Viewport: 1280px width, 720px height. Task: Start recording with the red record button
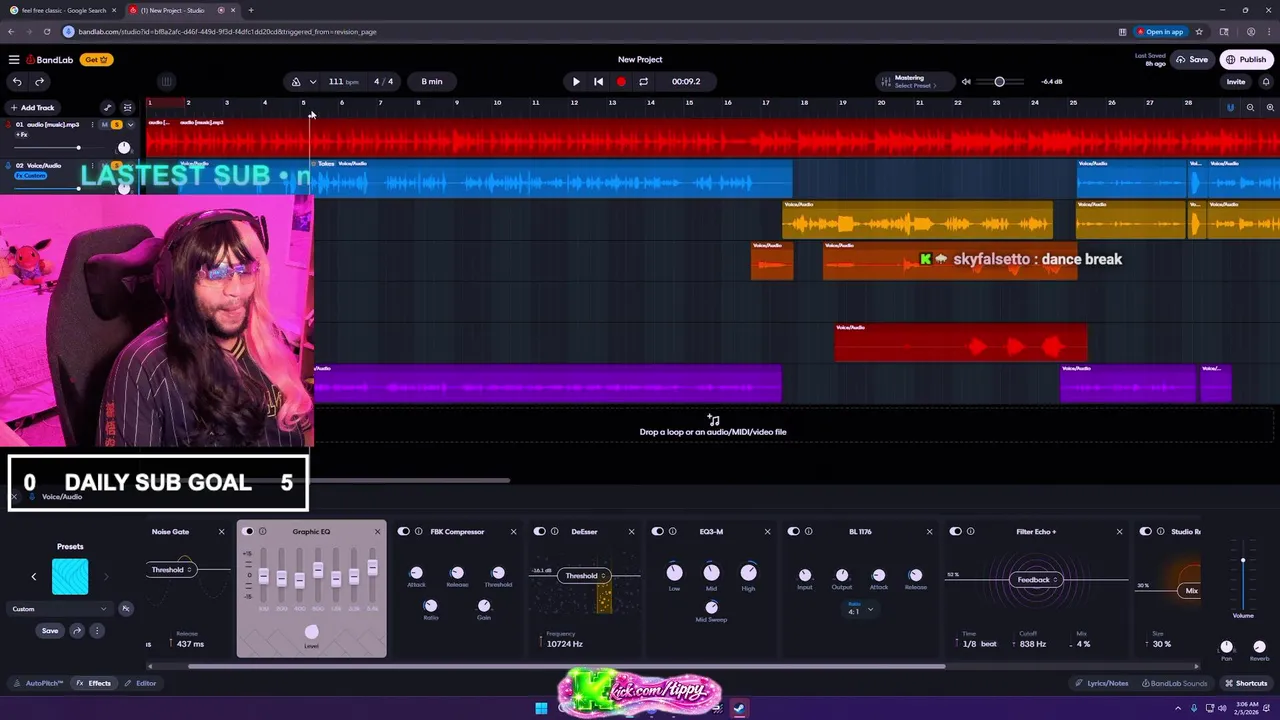tap(621, 81)
